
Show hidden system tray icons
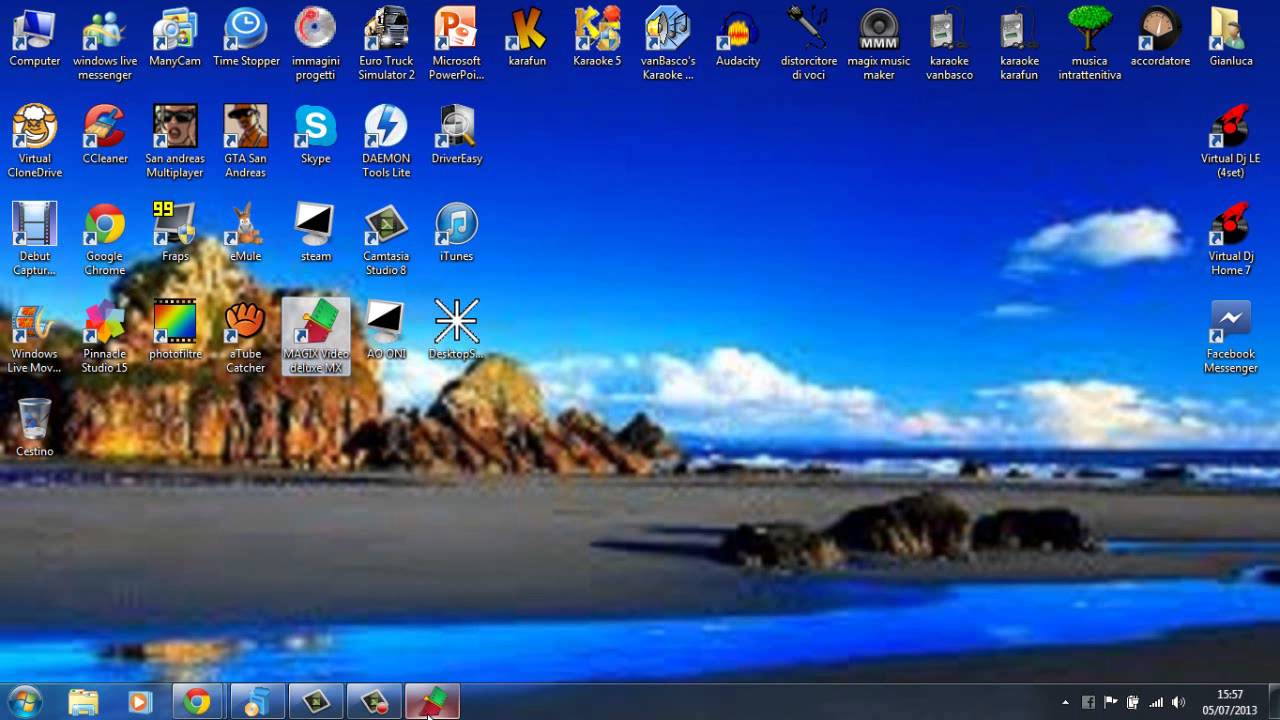(x=1065, y=702)
